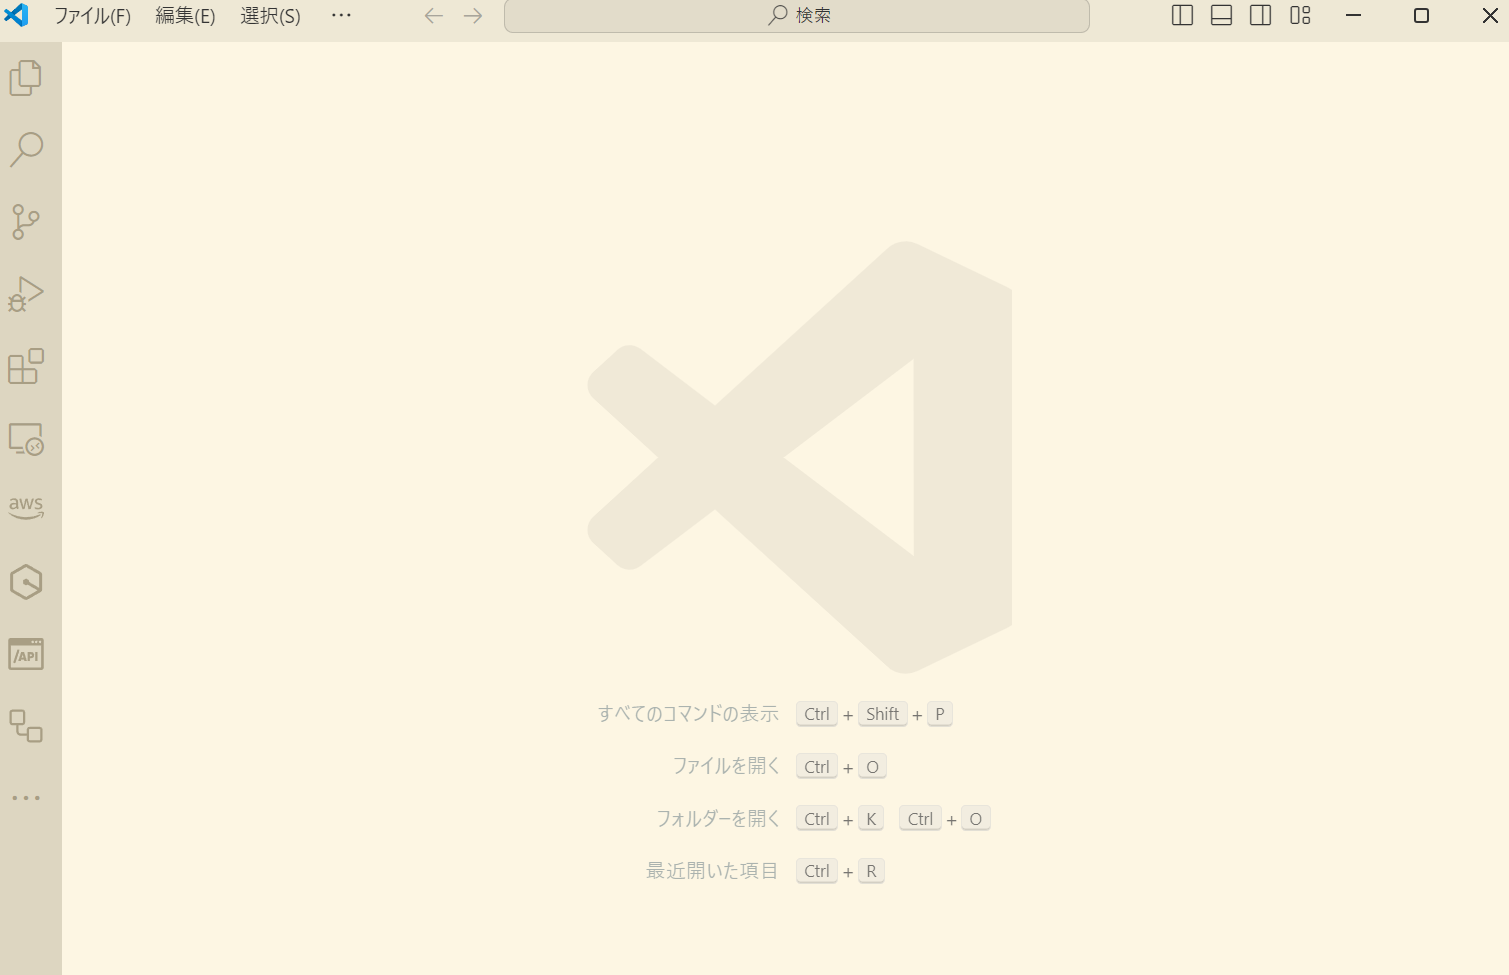Open the ファイル(F) menu
1509x975 pixels.
(x=92, y=16)
